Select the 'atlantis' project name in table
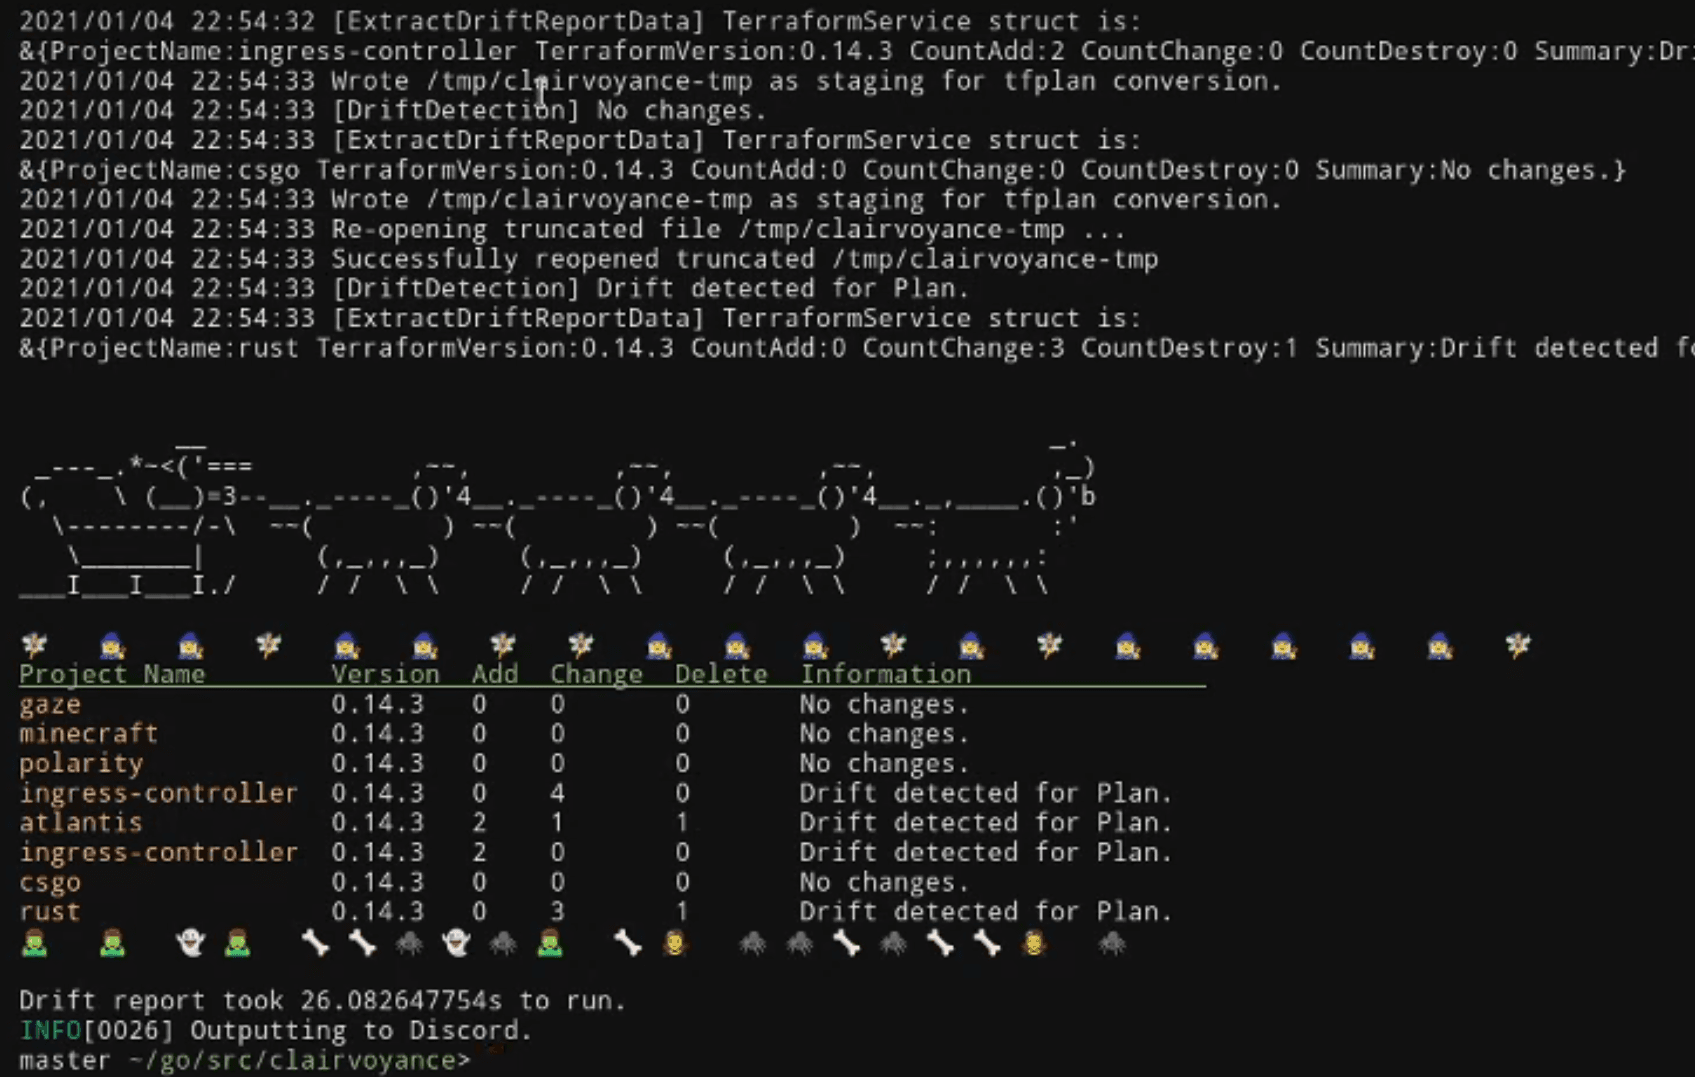 coord(80,822)
